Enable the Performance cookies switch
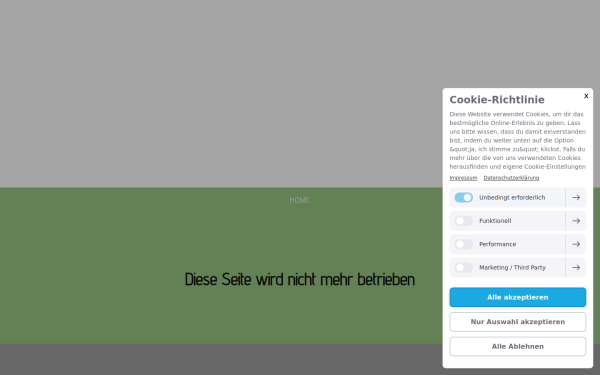The height and width of the screenshot is (375, 600). click(x=463, y=244)
